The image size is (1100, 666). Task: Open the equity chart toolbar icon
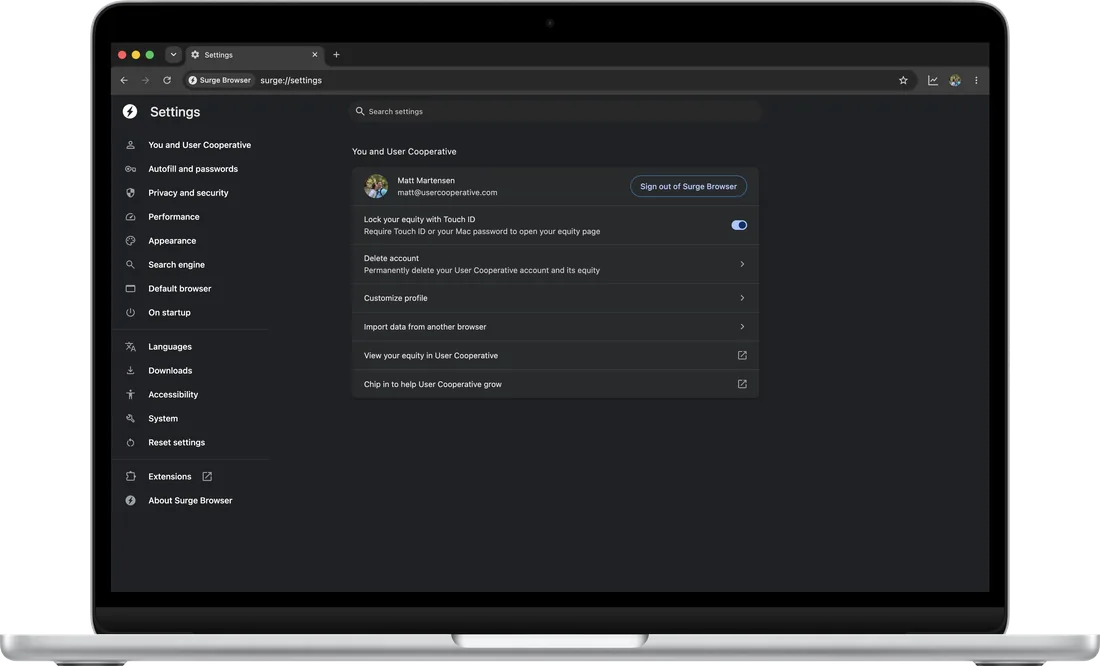(x=932, y=81)
